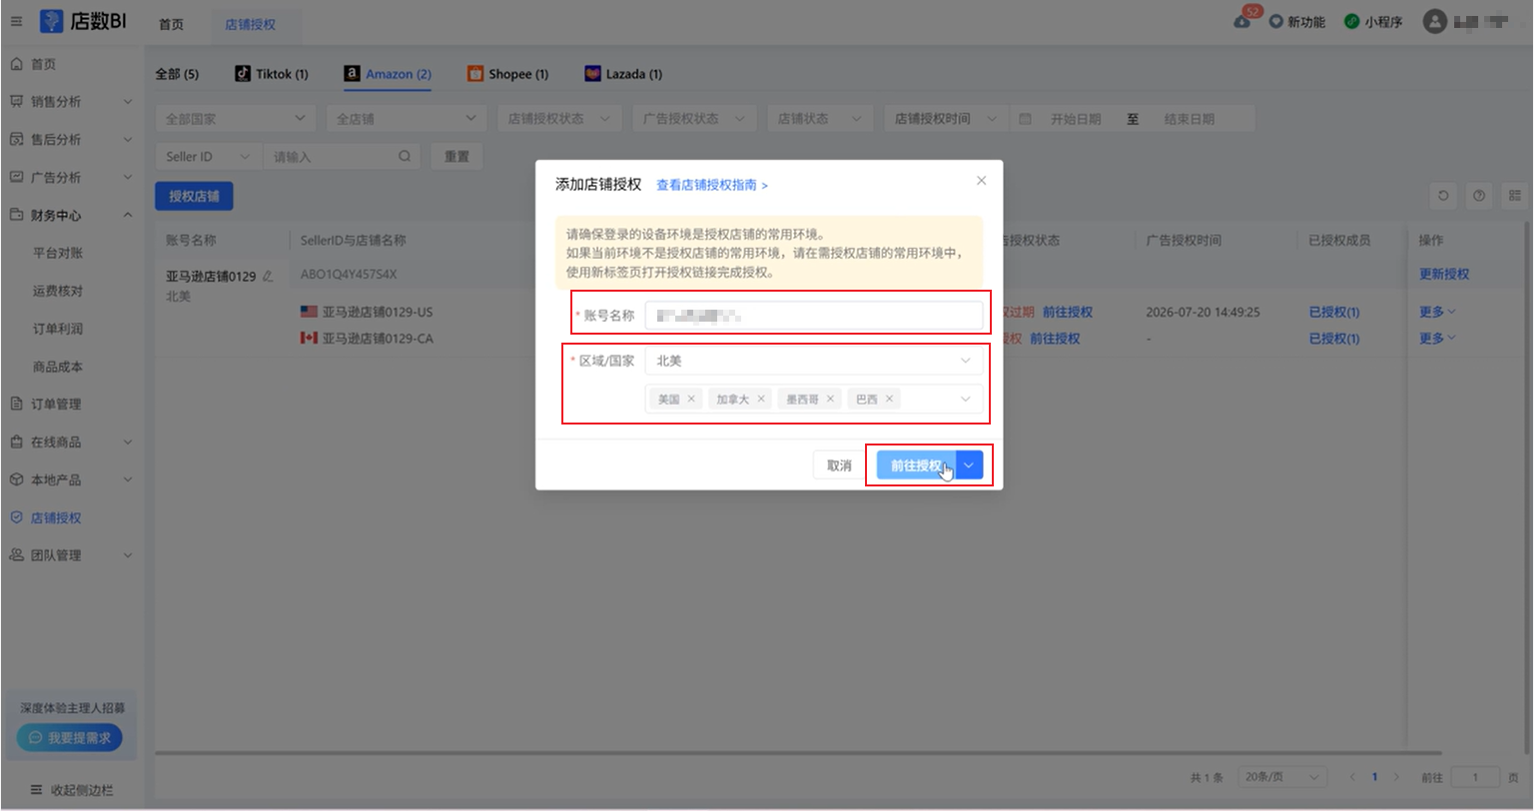Open 店铺状态 filter dropdown
This screenshot has height=811, width=1534.
pos(820,119)
